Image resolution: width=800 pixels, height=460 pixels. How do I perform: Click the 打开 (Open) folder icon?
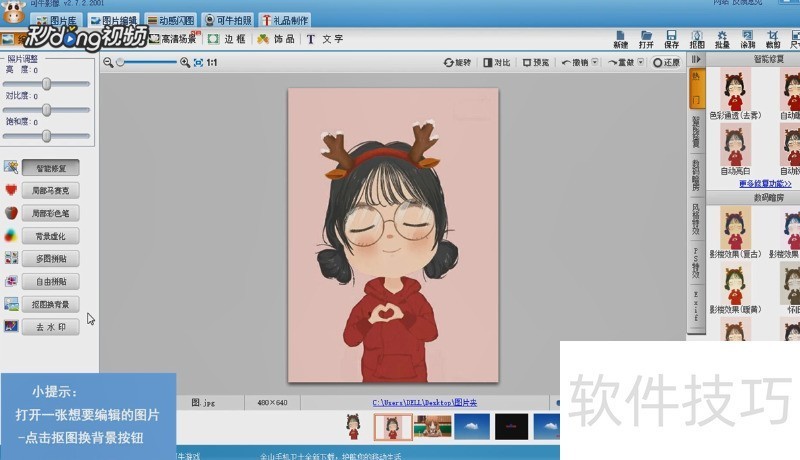646,39
